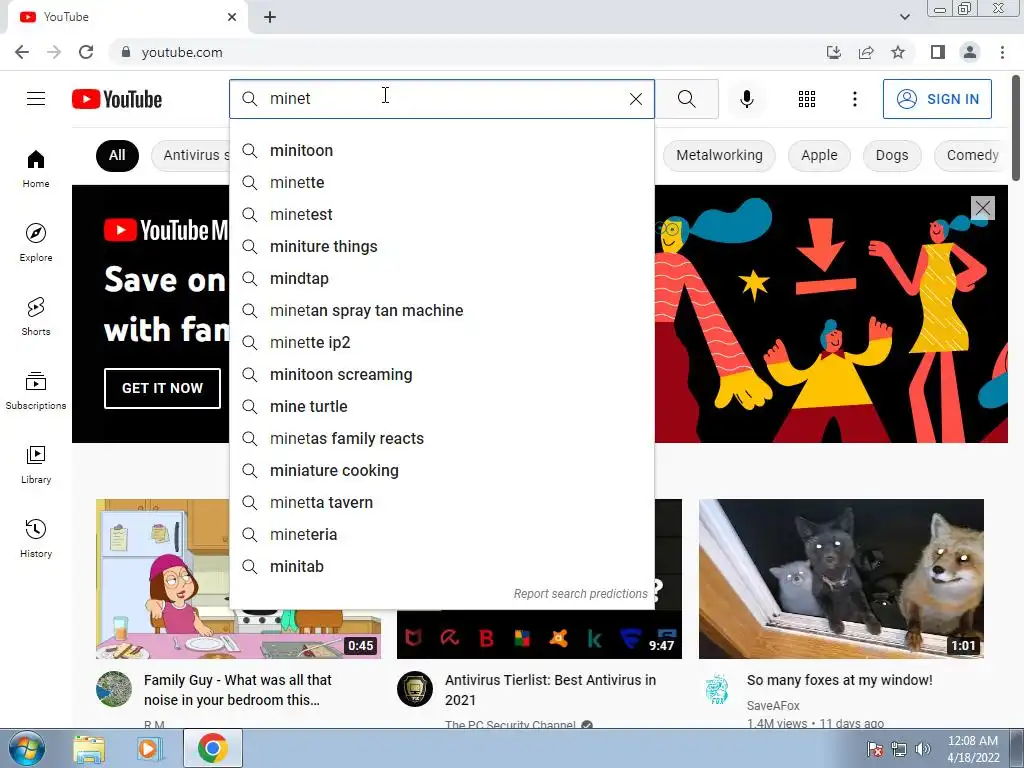Choose suggestion "minette"
This screenshot has width=1024, height=768.
click(441, 182)
